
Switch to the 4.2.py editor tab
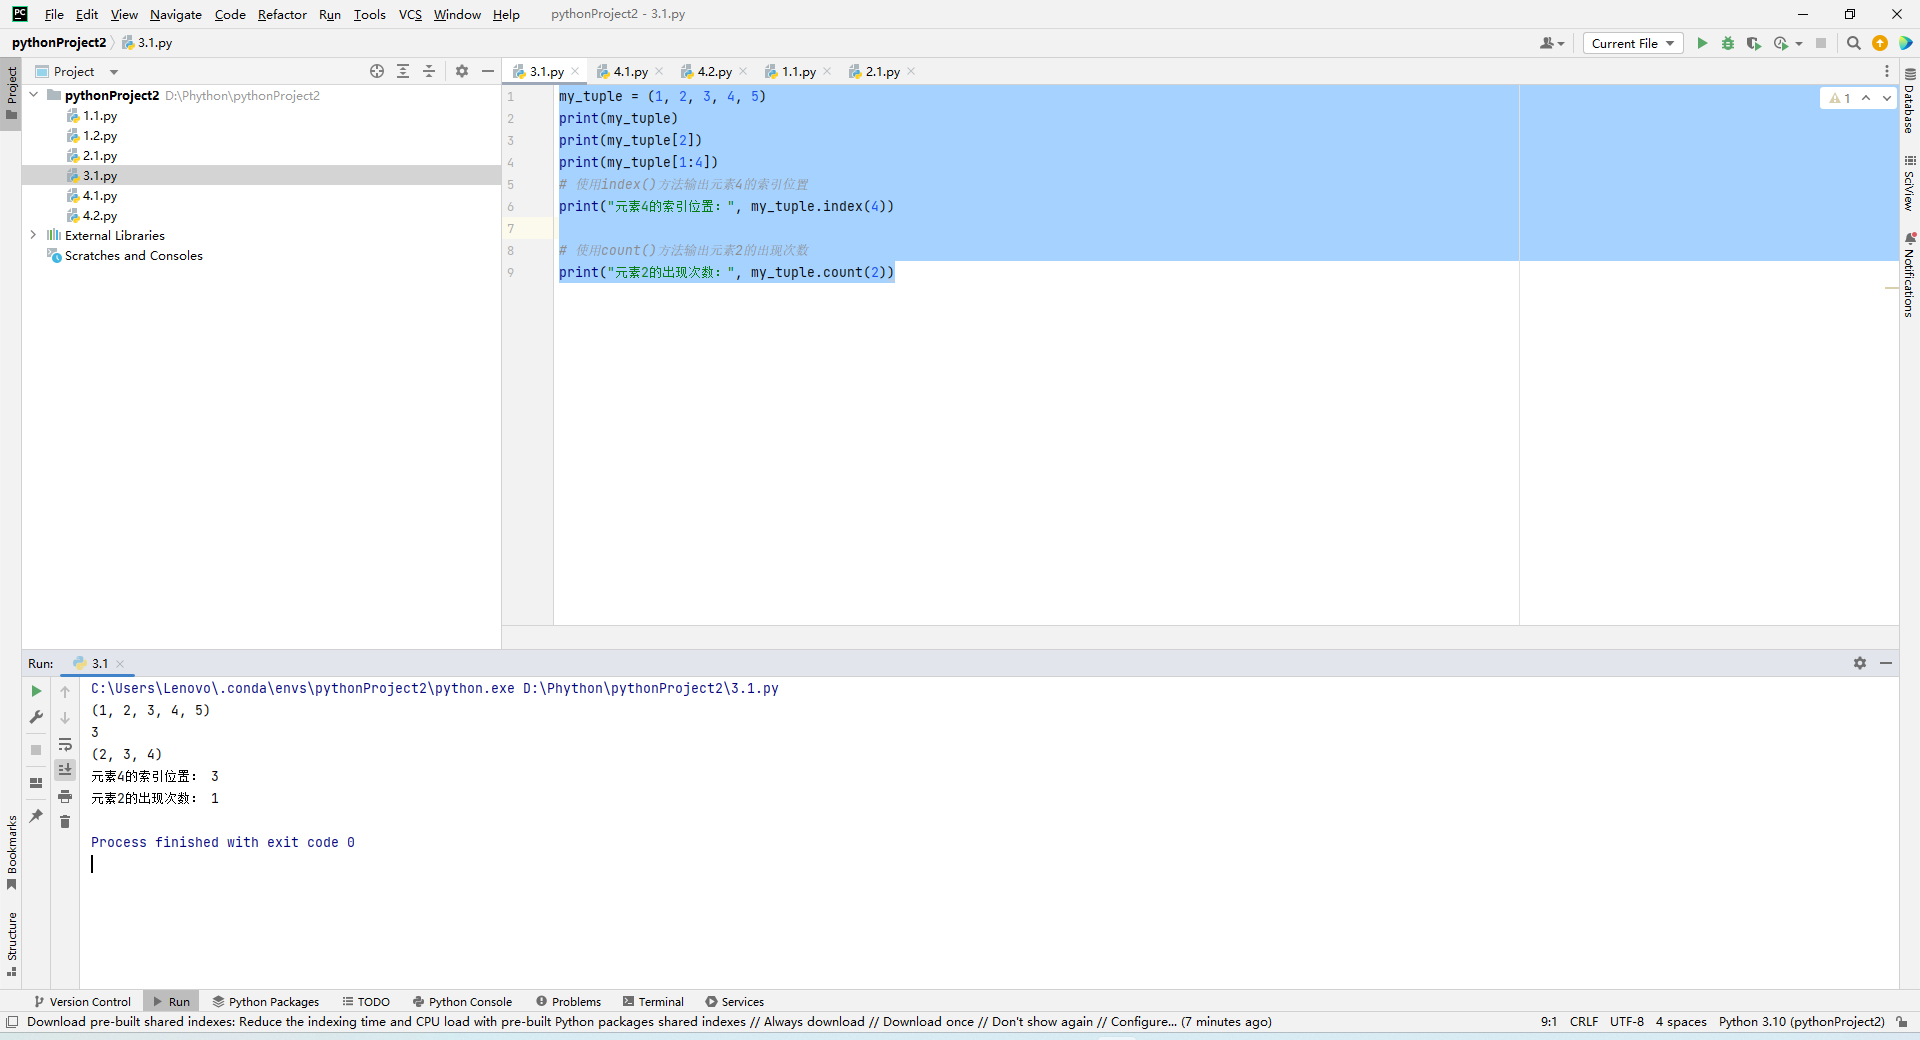click(714, 71)
